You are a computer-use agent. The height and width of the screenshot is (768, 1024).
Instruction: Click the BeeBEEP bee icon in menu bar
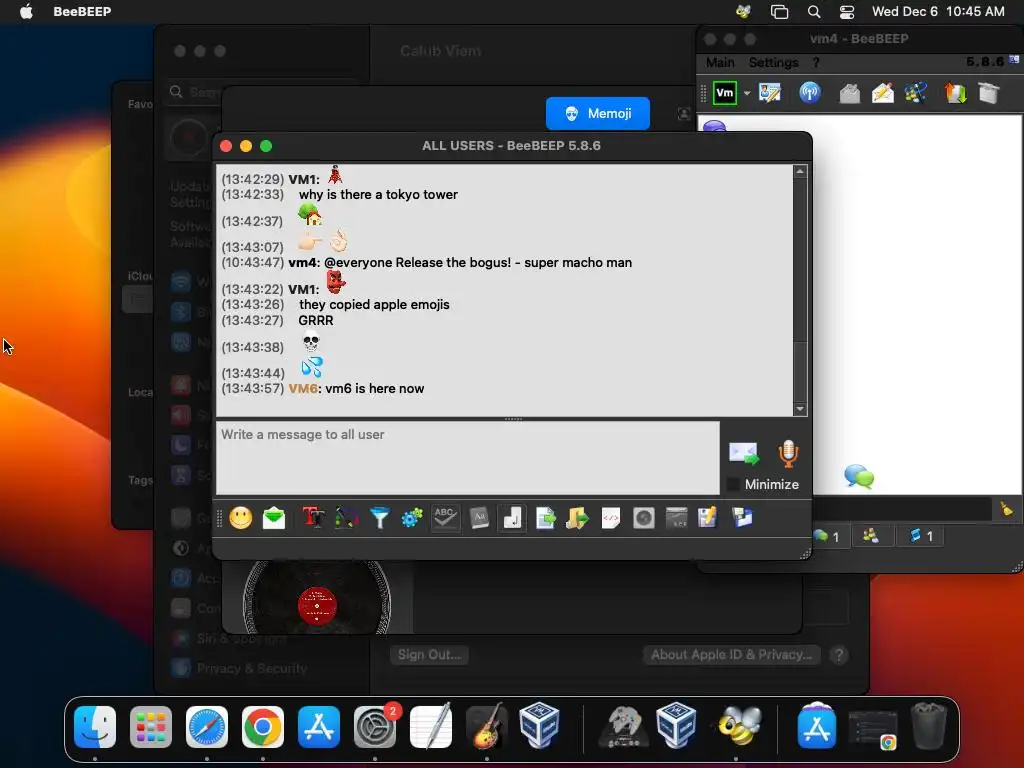coord(743,11)
